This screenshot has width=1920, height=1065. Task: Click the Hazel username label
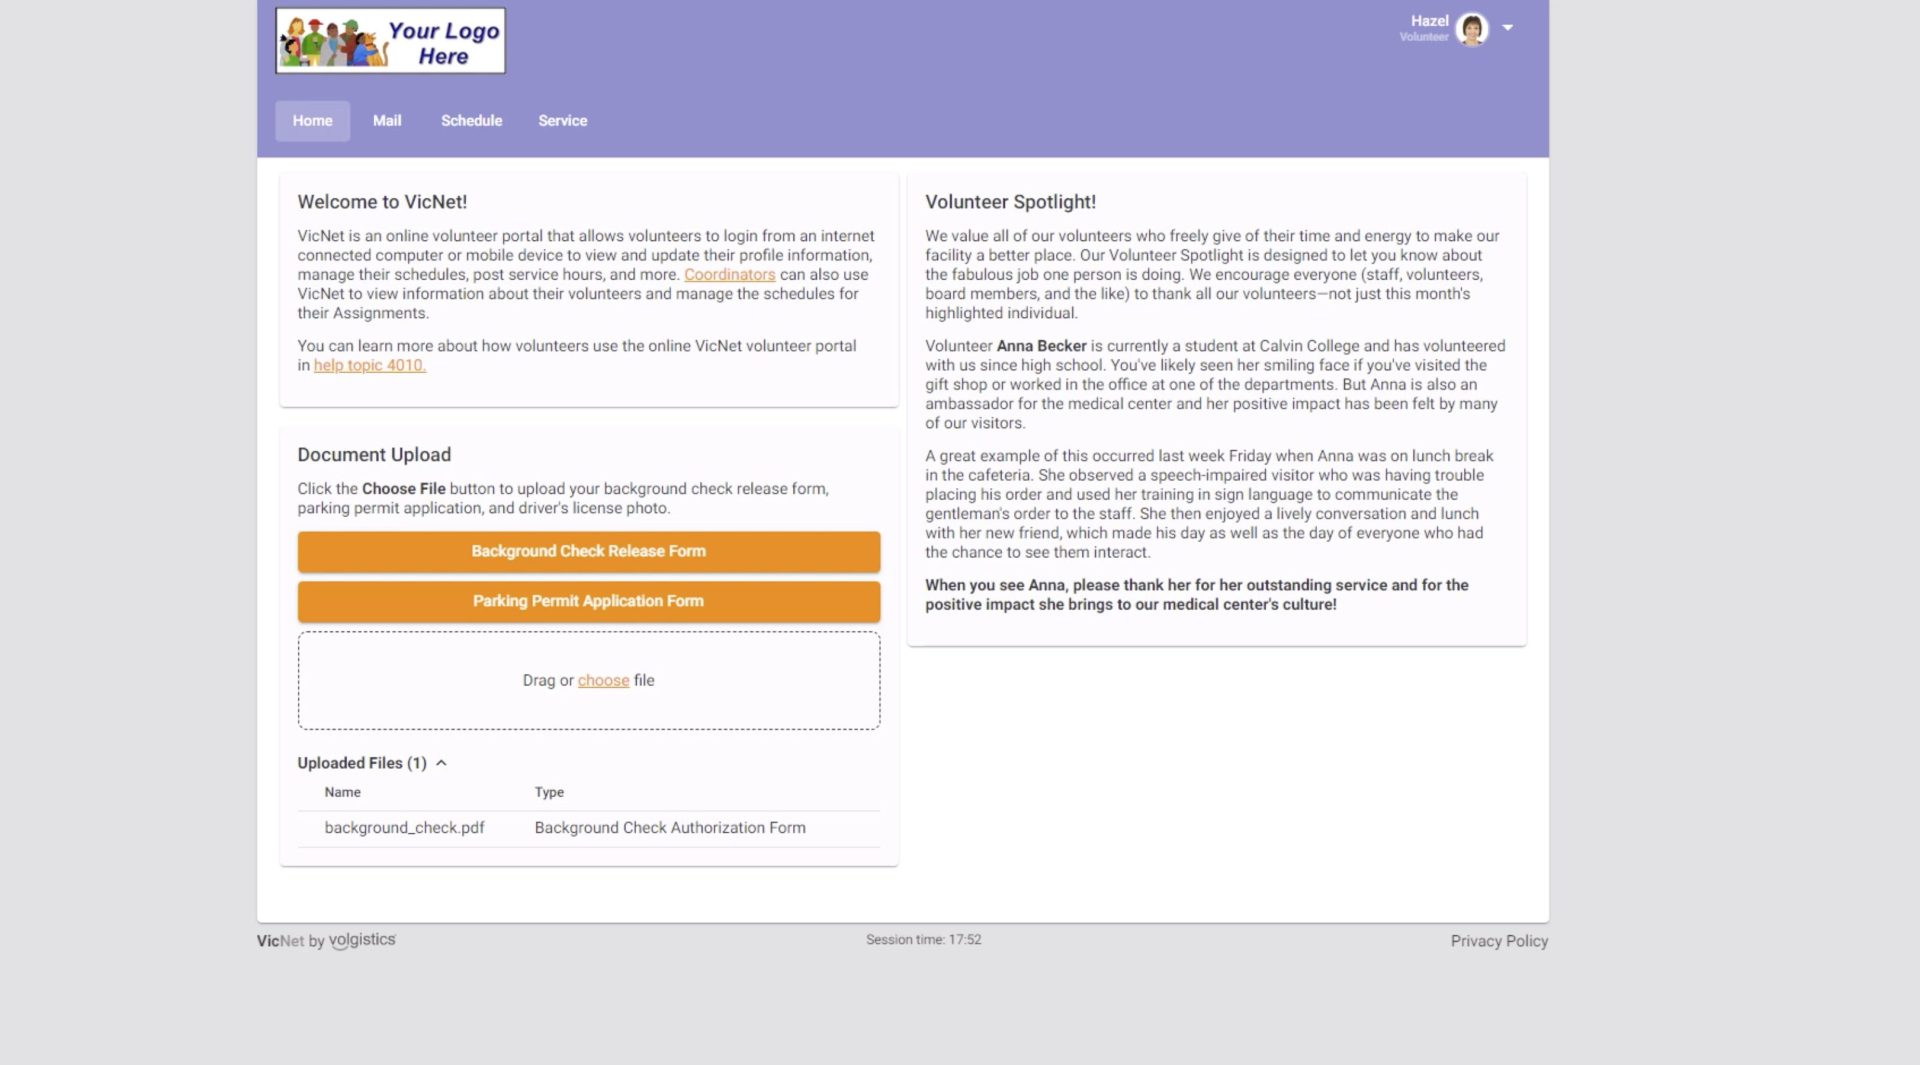[x=1429, y=21]
